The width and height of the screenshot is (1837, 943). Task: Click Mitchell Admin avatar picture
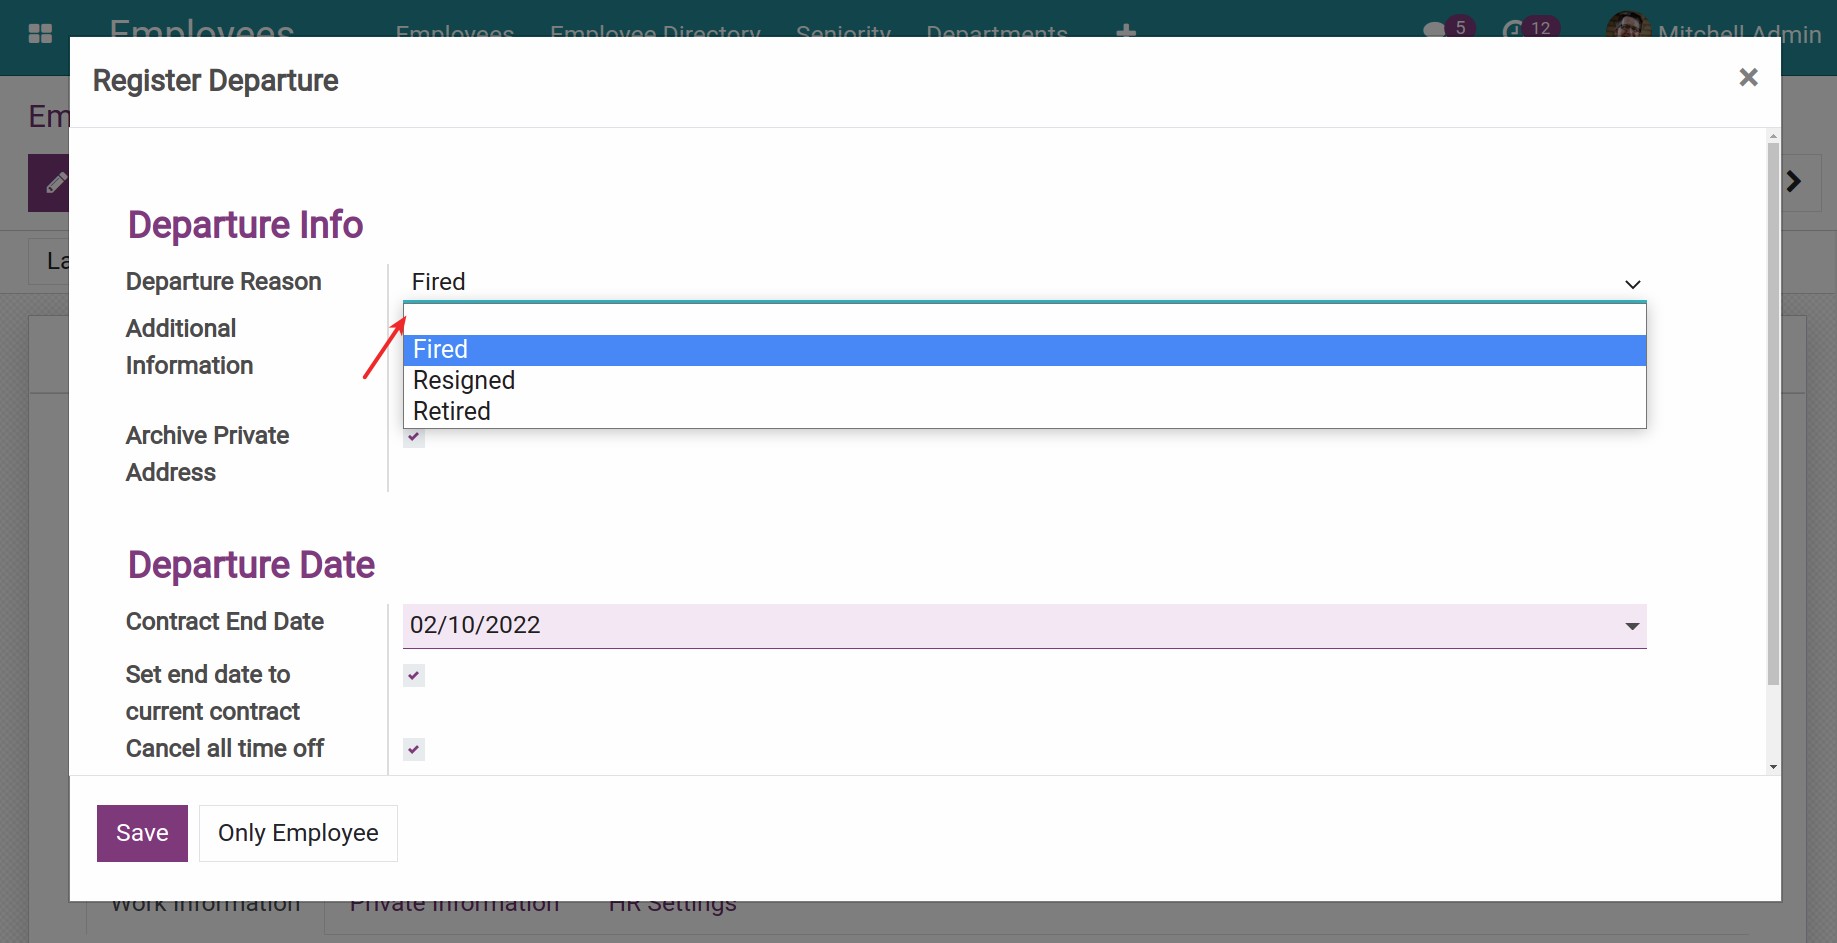(1627, 27)
